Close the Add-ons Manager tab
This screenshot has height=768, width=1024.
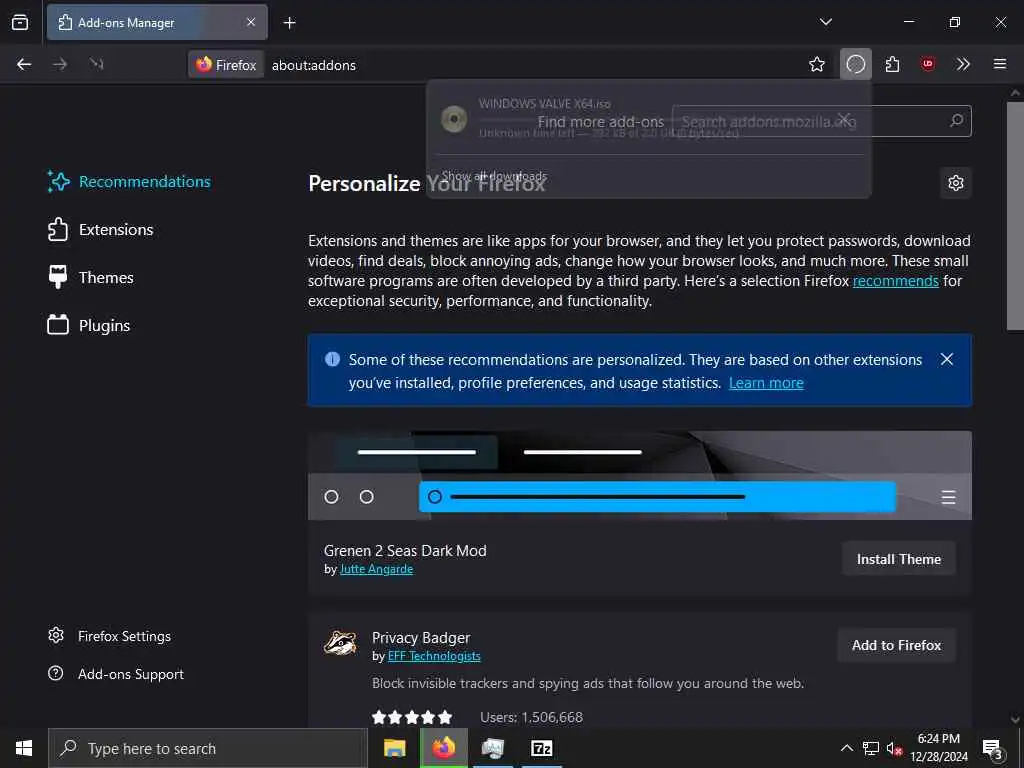(251, 22)
